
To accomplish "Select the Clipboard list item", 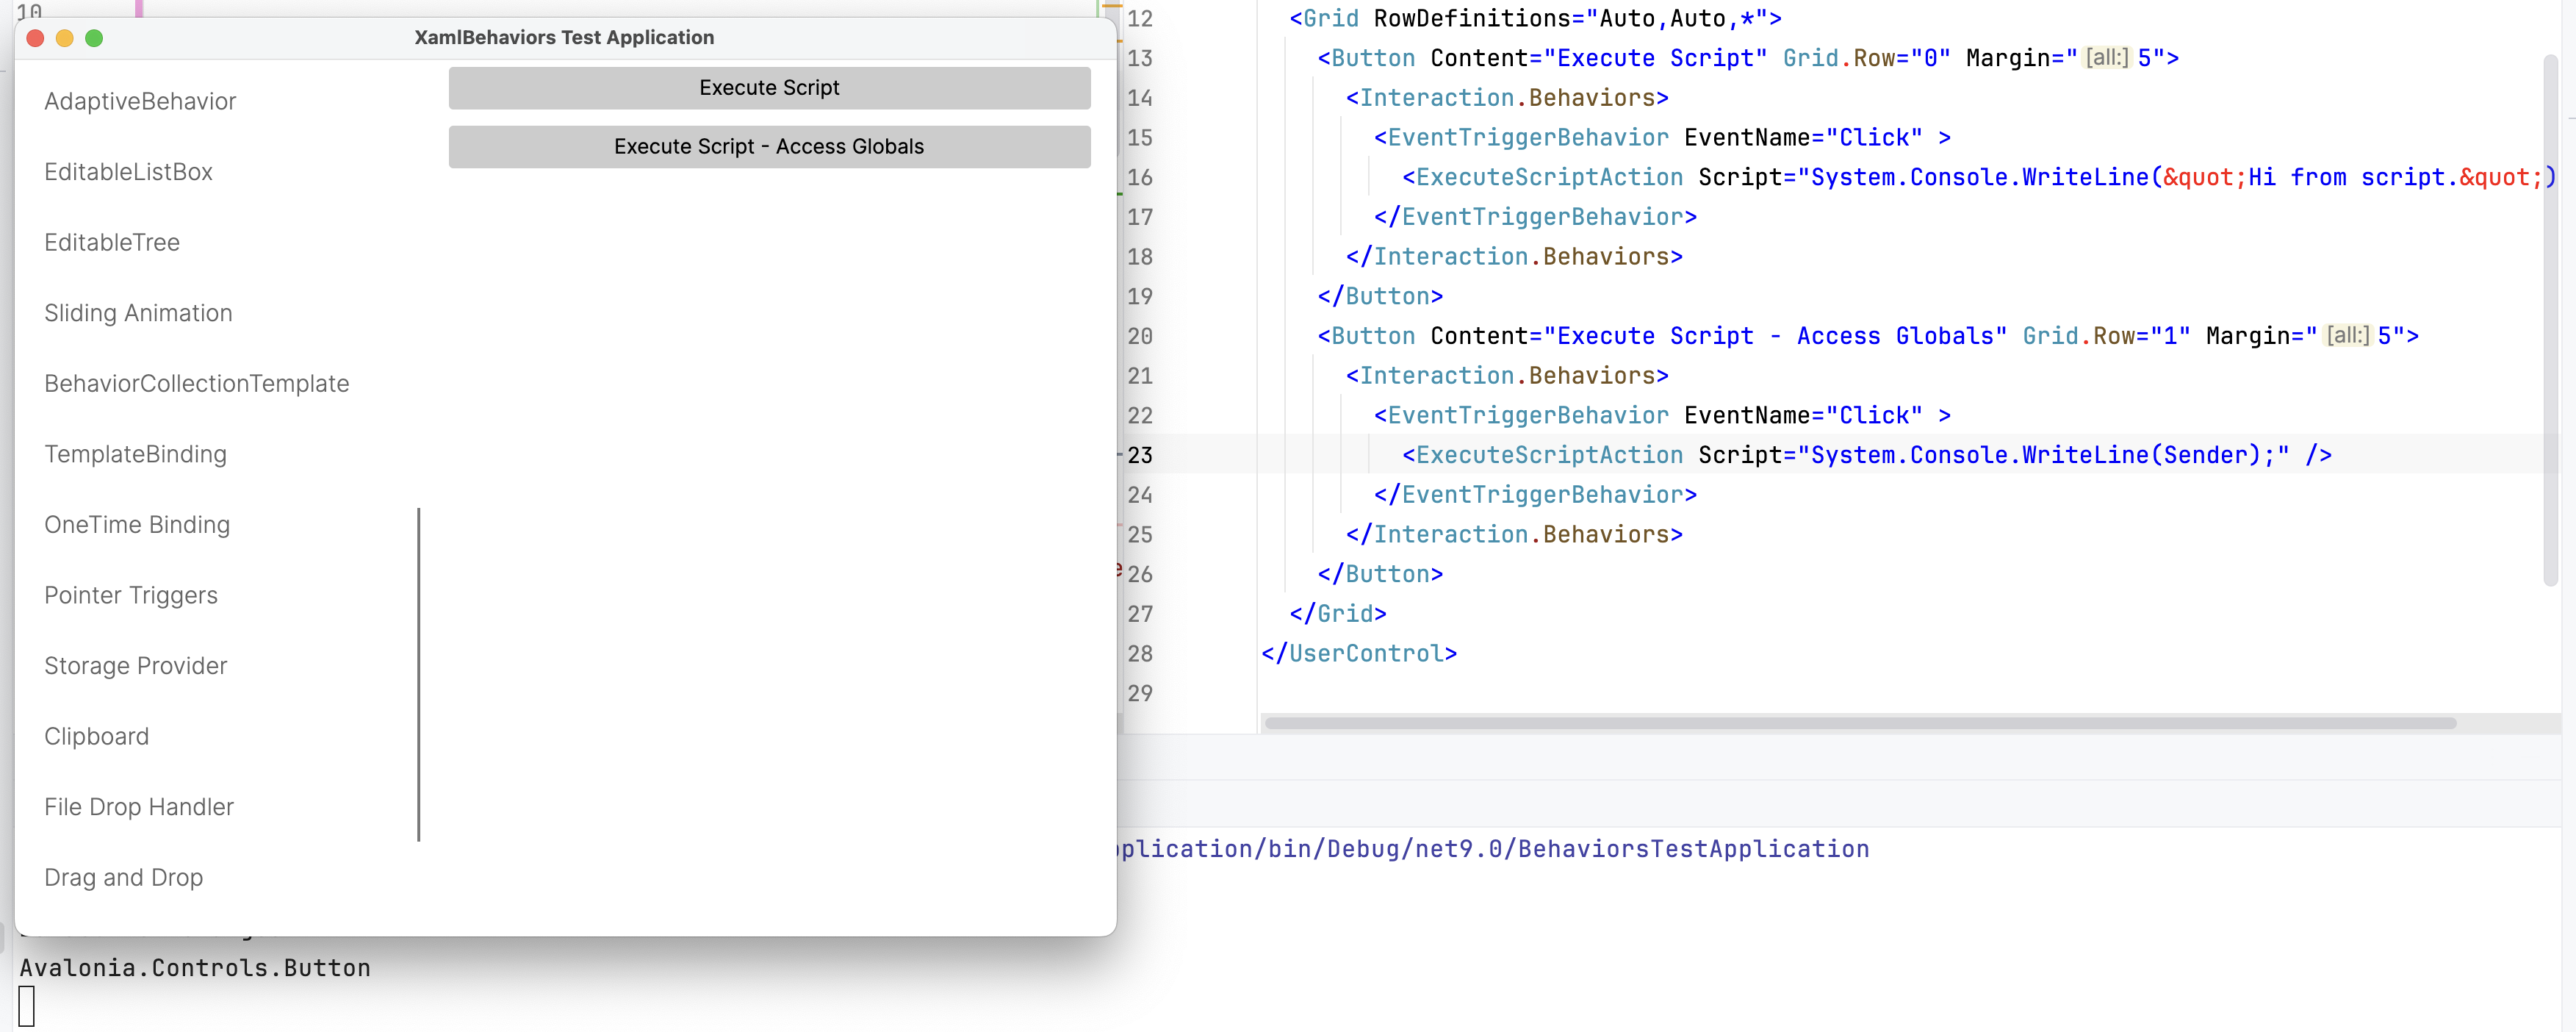I will 97,736.
